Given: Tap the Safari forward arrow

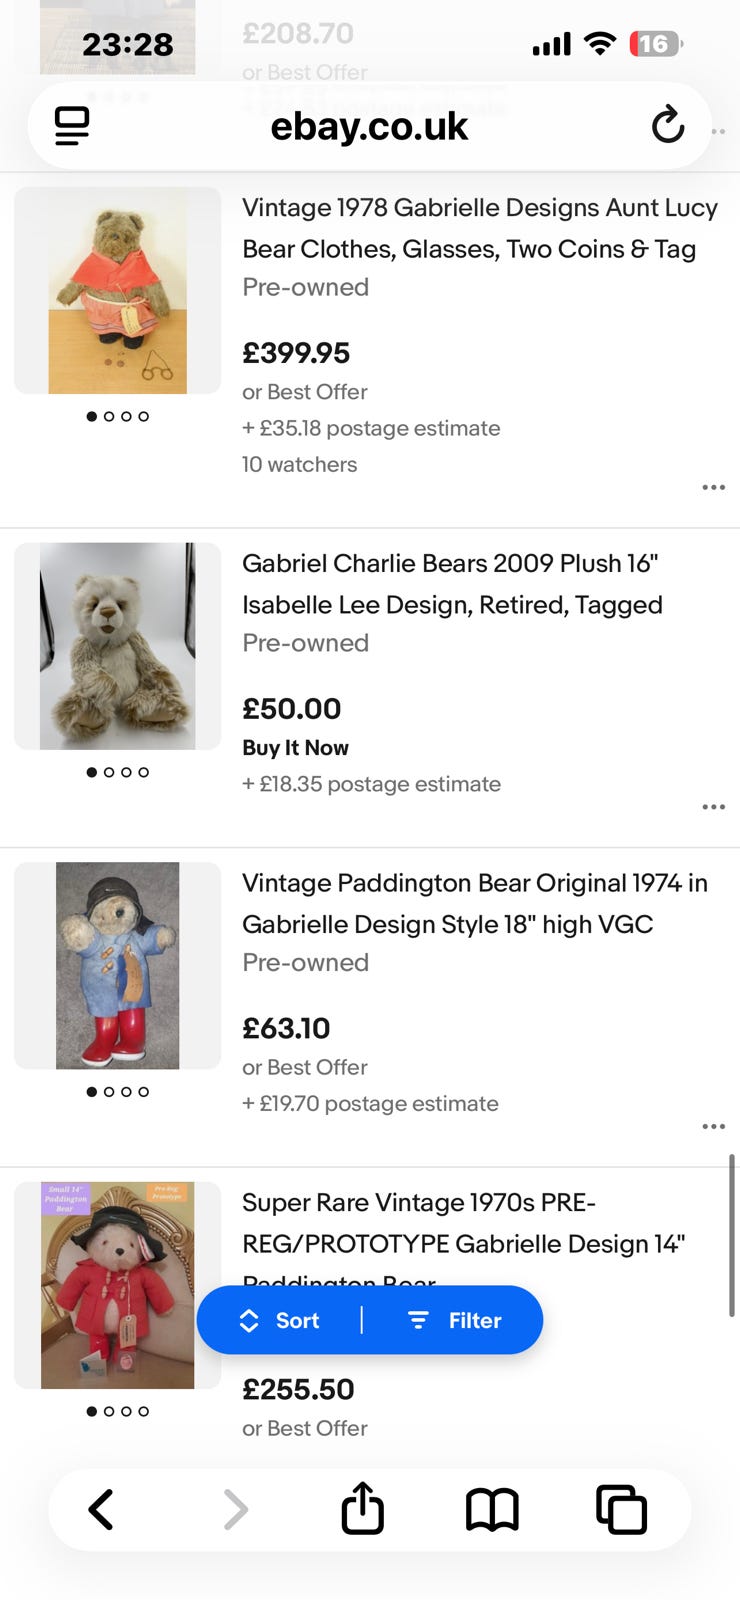Looking at the screenshot, I should coord(235,1509).
